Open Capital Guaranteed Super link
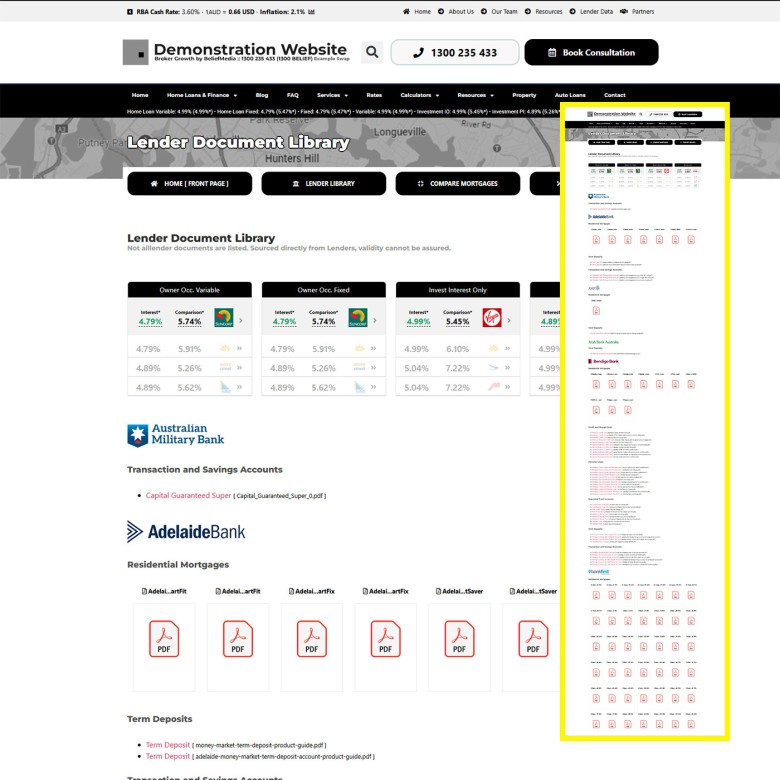Image resolution: width=780 pixels, height=780 pixels. coord(188,495)
